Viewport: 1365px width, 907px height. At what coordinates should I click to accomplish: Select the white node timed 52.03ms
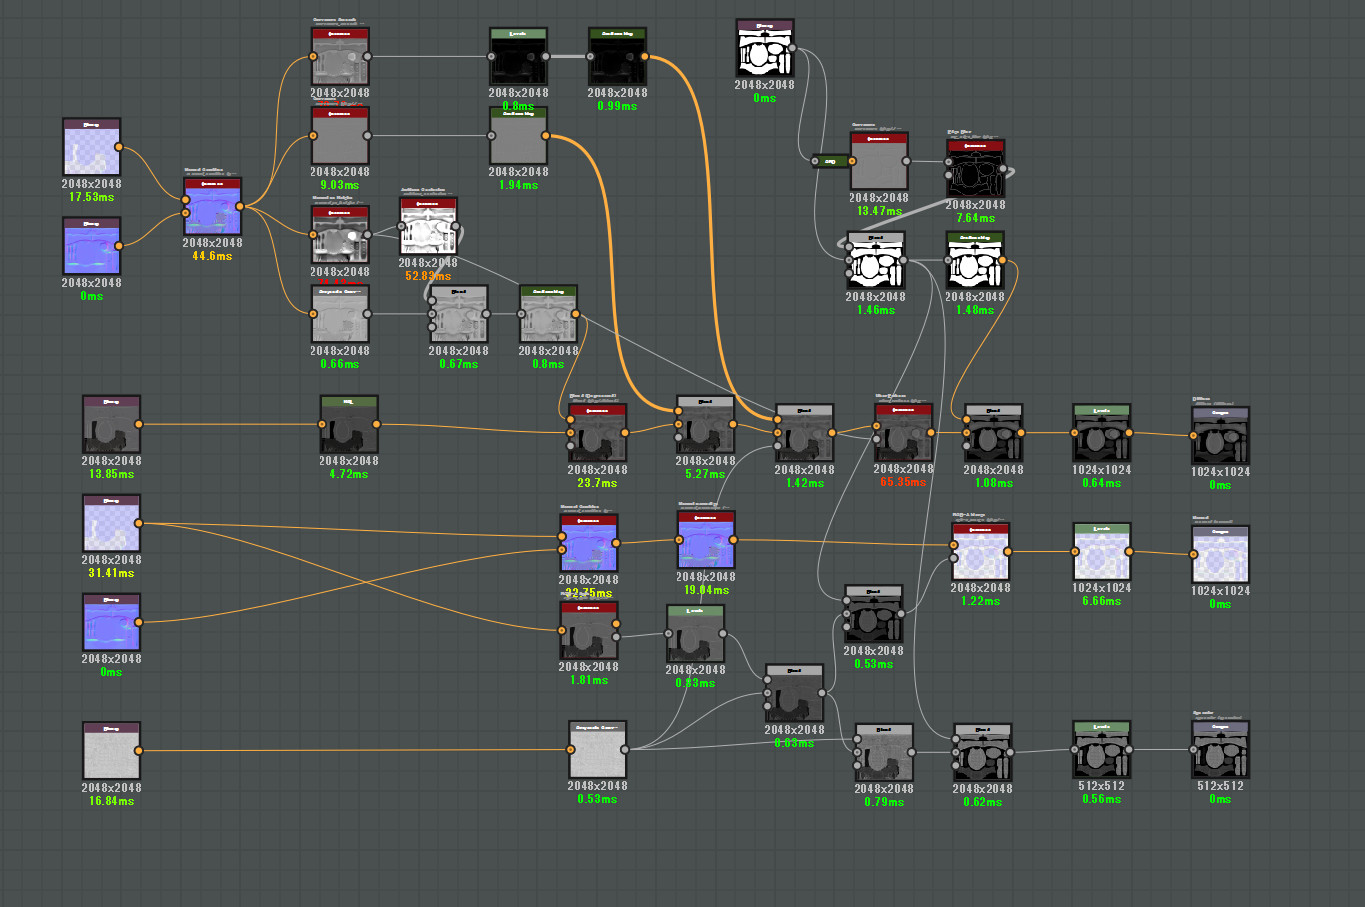pos(428,226)
